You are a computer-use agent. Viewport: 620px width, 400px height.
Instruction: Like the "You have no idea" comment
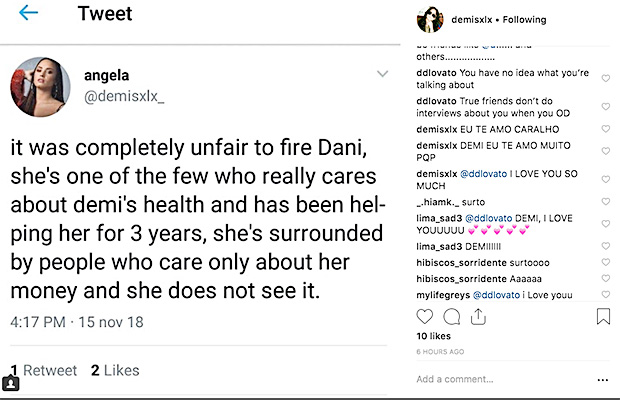(605, 79)
